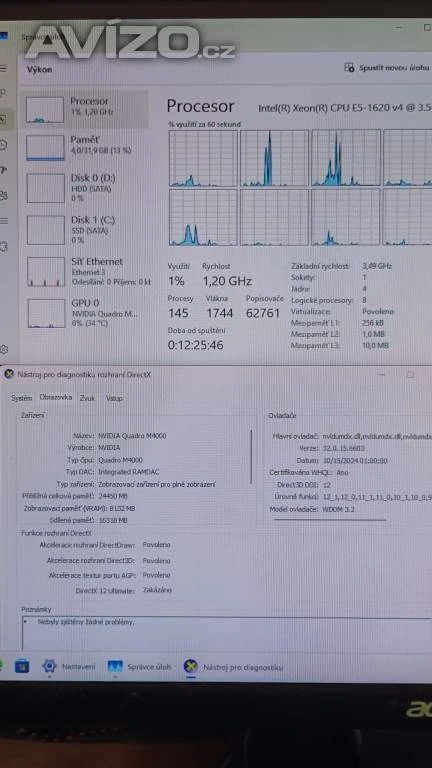The width and height of the screenshot is (432, 768).
Task: Select Síť Ethernet performance entry
Action: coord(86,271)
